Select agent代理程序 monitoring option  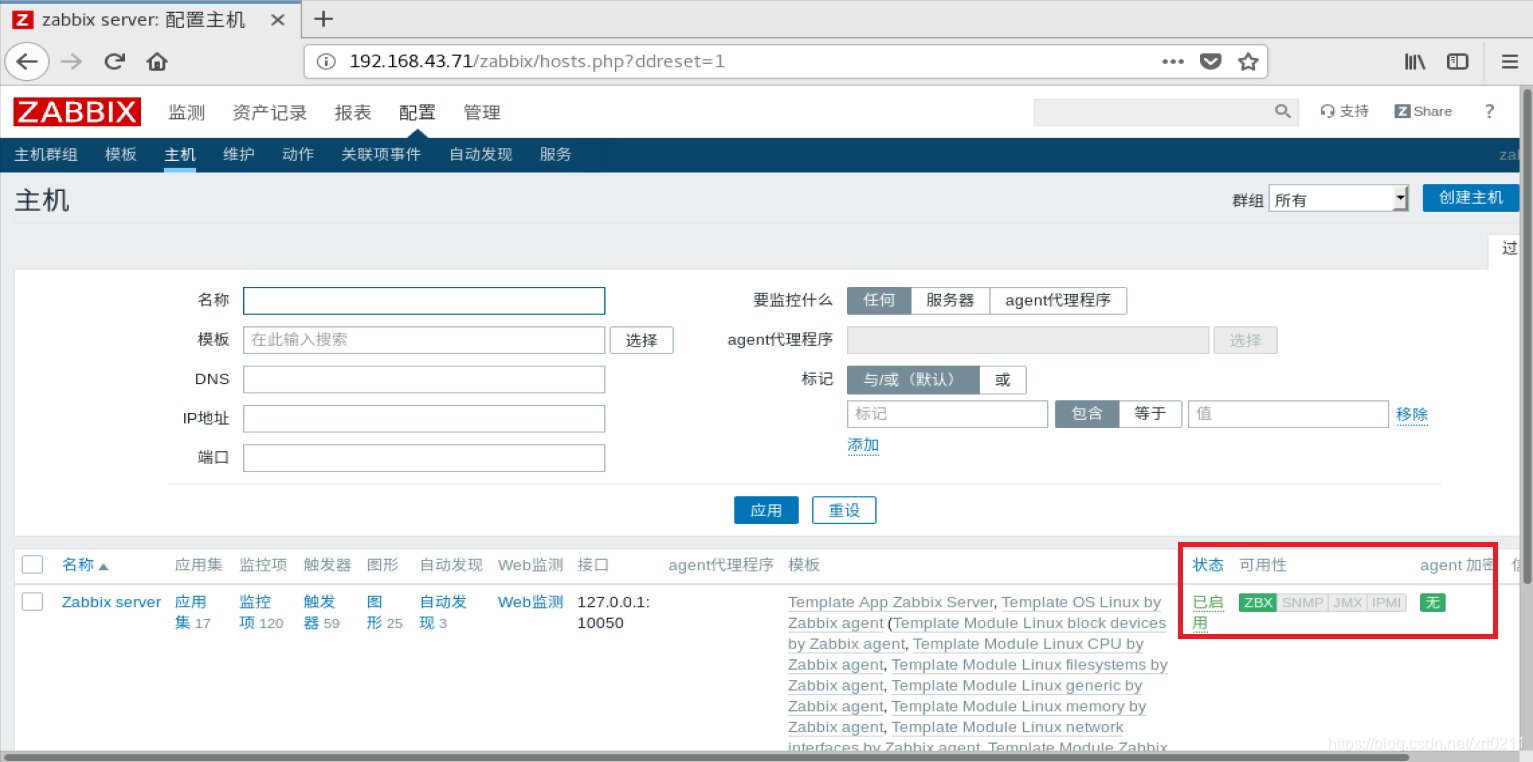click(x=1058, y=300)
